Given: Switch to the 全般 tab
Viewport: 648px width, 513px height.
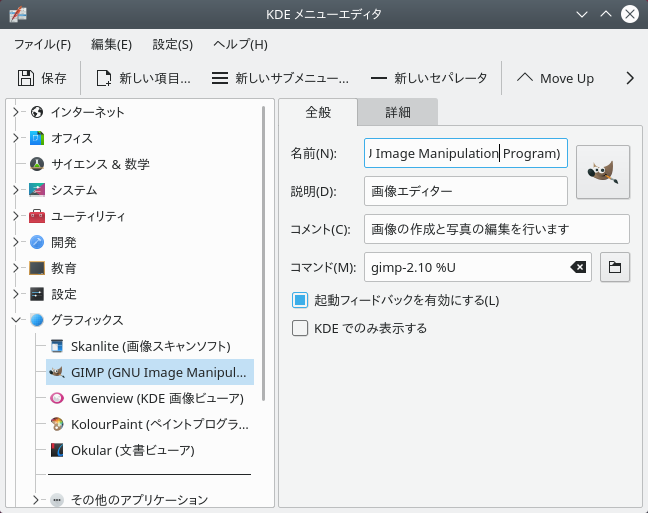Looking at the screenshot, I should click(318, 112).
